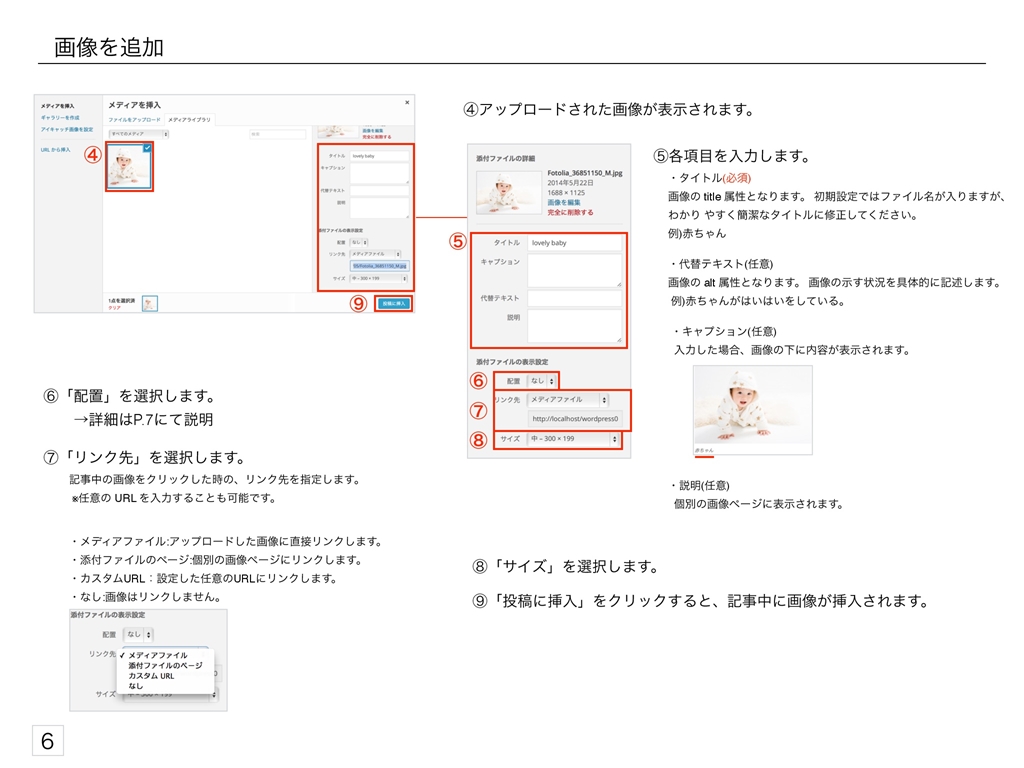Choose アイキャッチ画像を設定 in the left sidebar

pyautogui.click(x=67, y=129)
